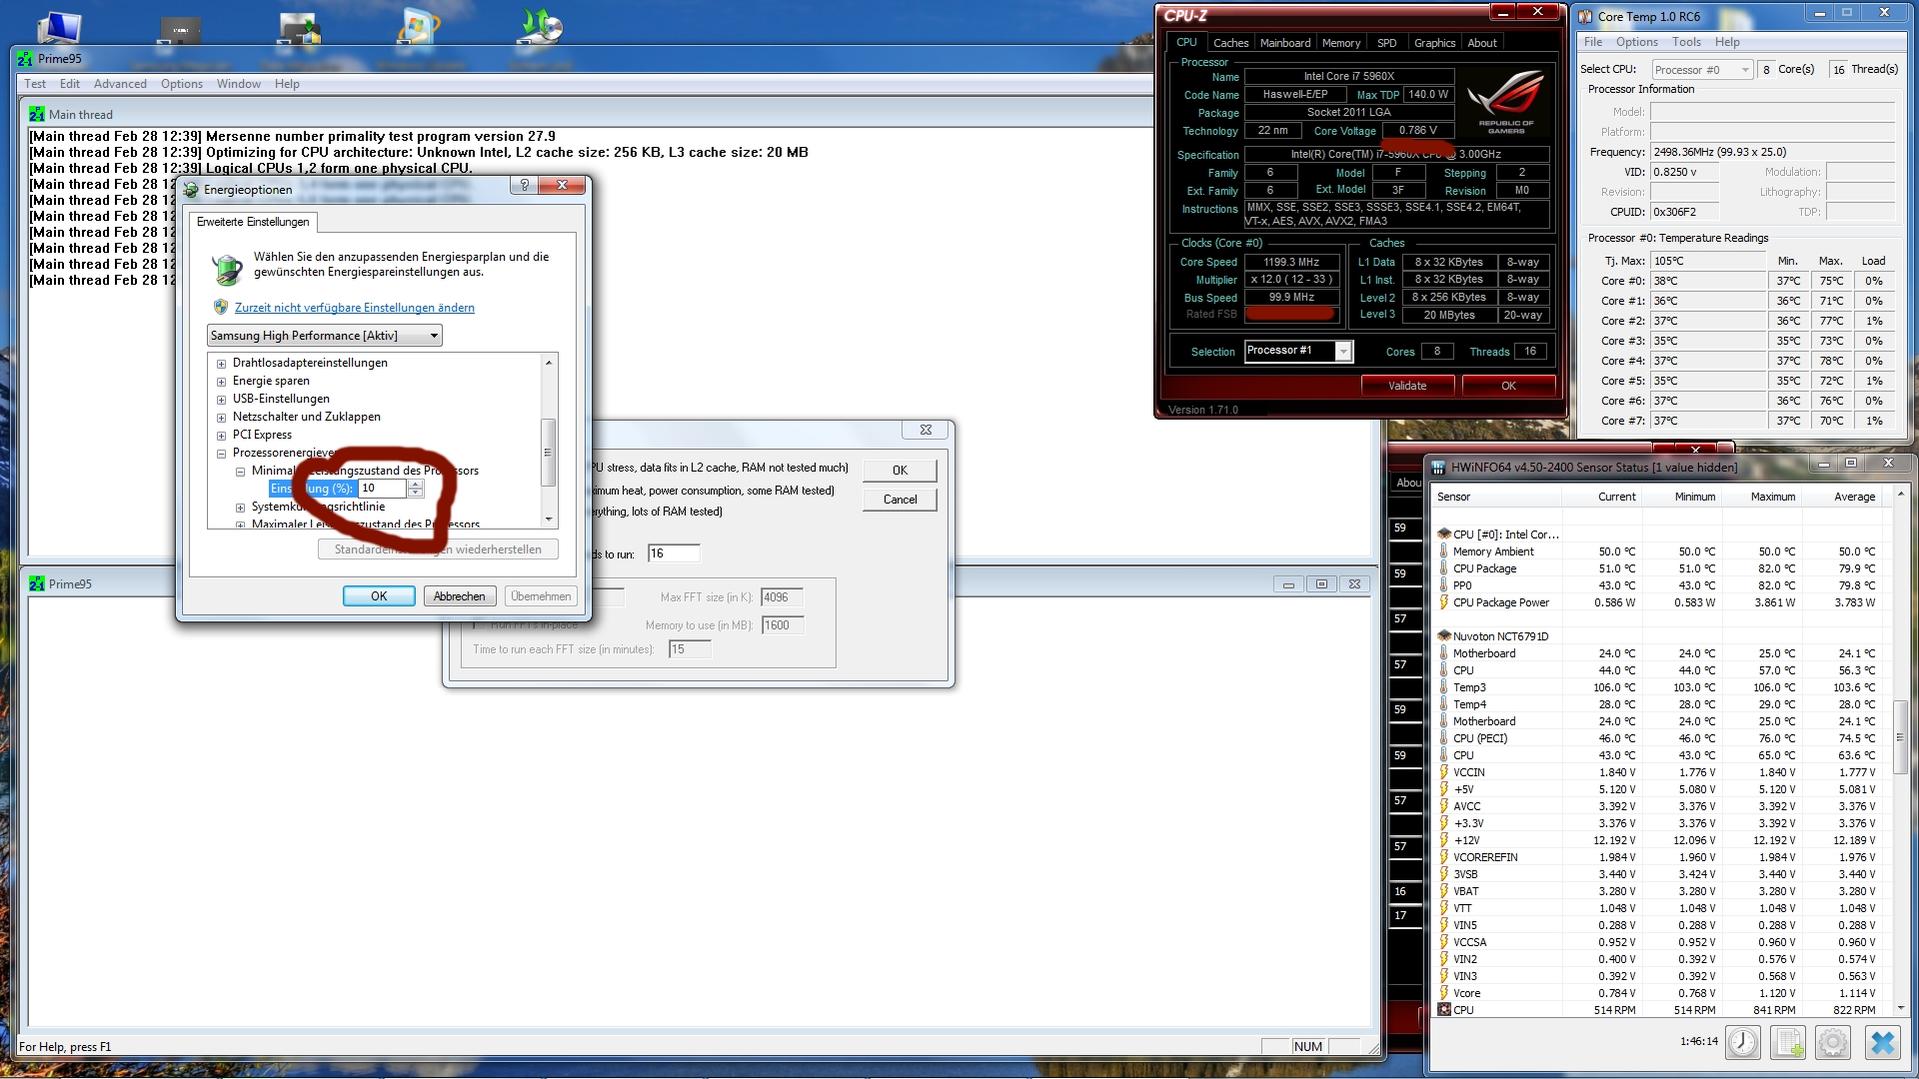Click Cancel in Prime95 torture test dialog
Screen dimensions: 1919x1079
(900, 499)
